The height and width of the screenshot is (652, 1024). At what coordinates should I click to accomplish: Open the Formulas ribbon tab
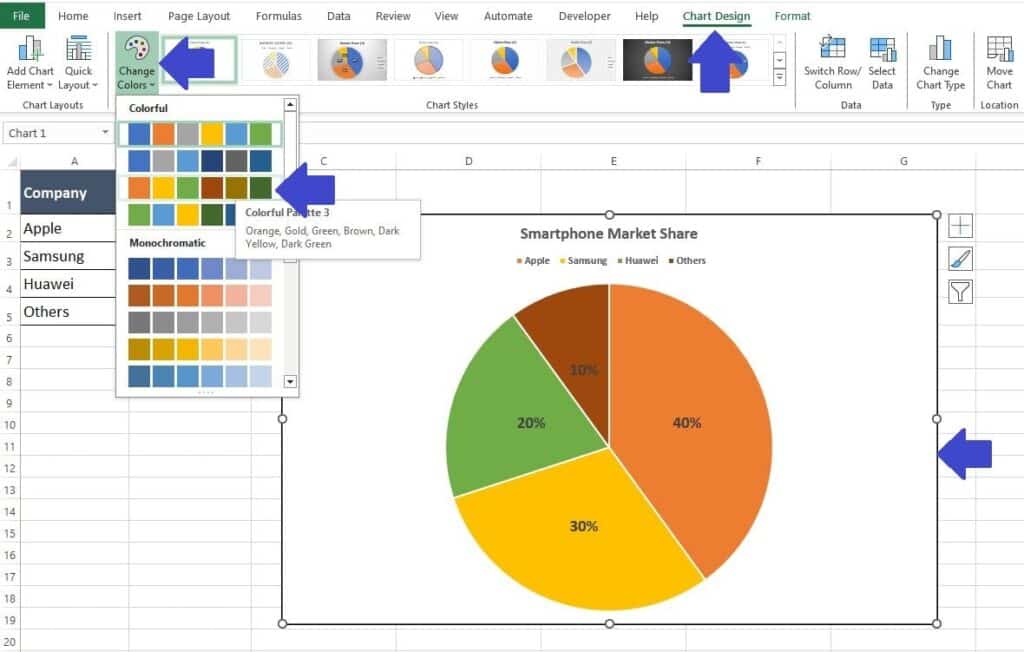coord(278,16)
